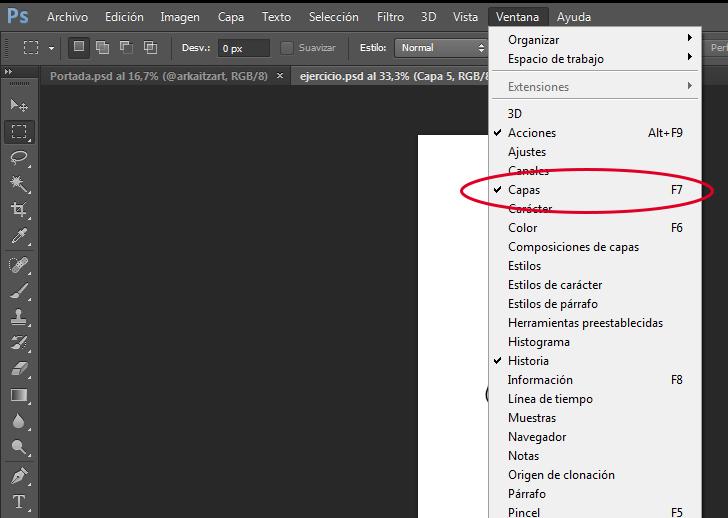Image resolution: width=728 pixels, height=518 pixels.
Task: Open the 3D menu in menu bar
Action: 428,17
